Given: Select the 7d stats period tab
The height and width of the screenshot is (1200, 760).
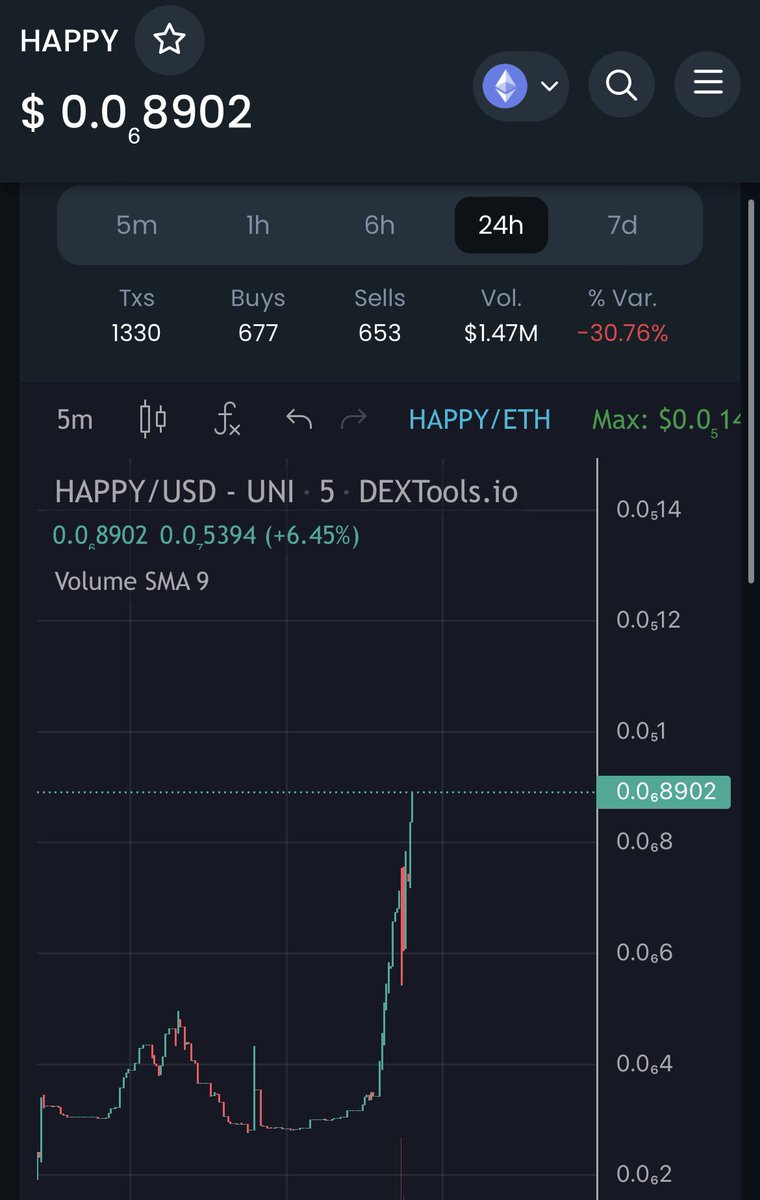Looking at the screenshot, I should pyautogui.click(x=622, y=225).
